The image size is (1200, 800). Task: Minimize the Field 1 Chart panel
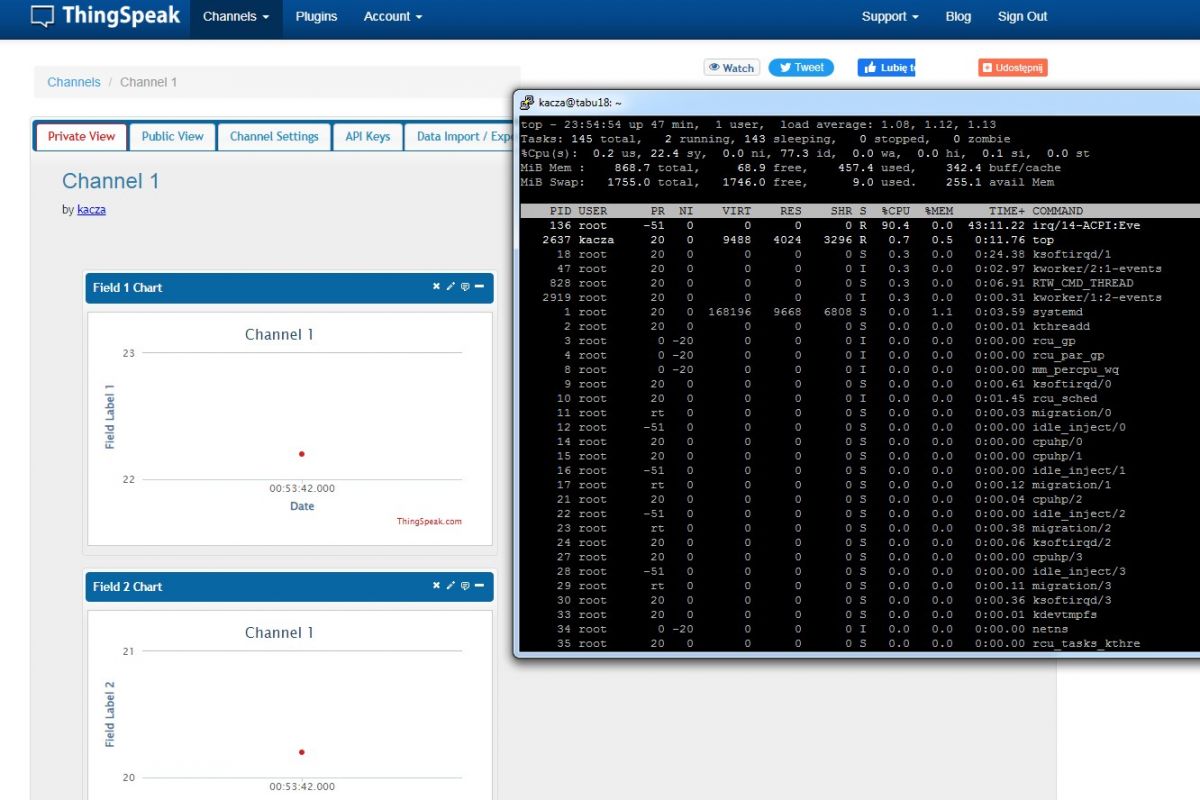pyautogui.click(x=479, y=287)
